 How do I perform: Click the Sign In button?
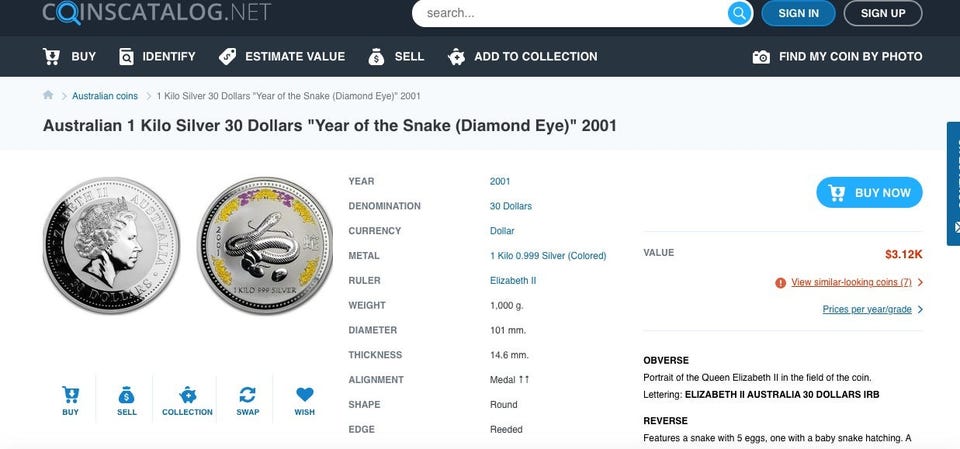pyautogui.click(x=798, y=13)
